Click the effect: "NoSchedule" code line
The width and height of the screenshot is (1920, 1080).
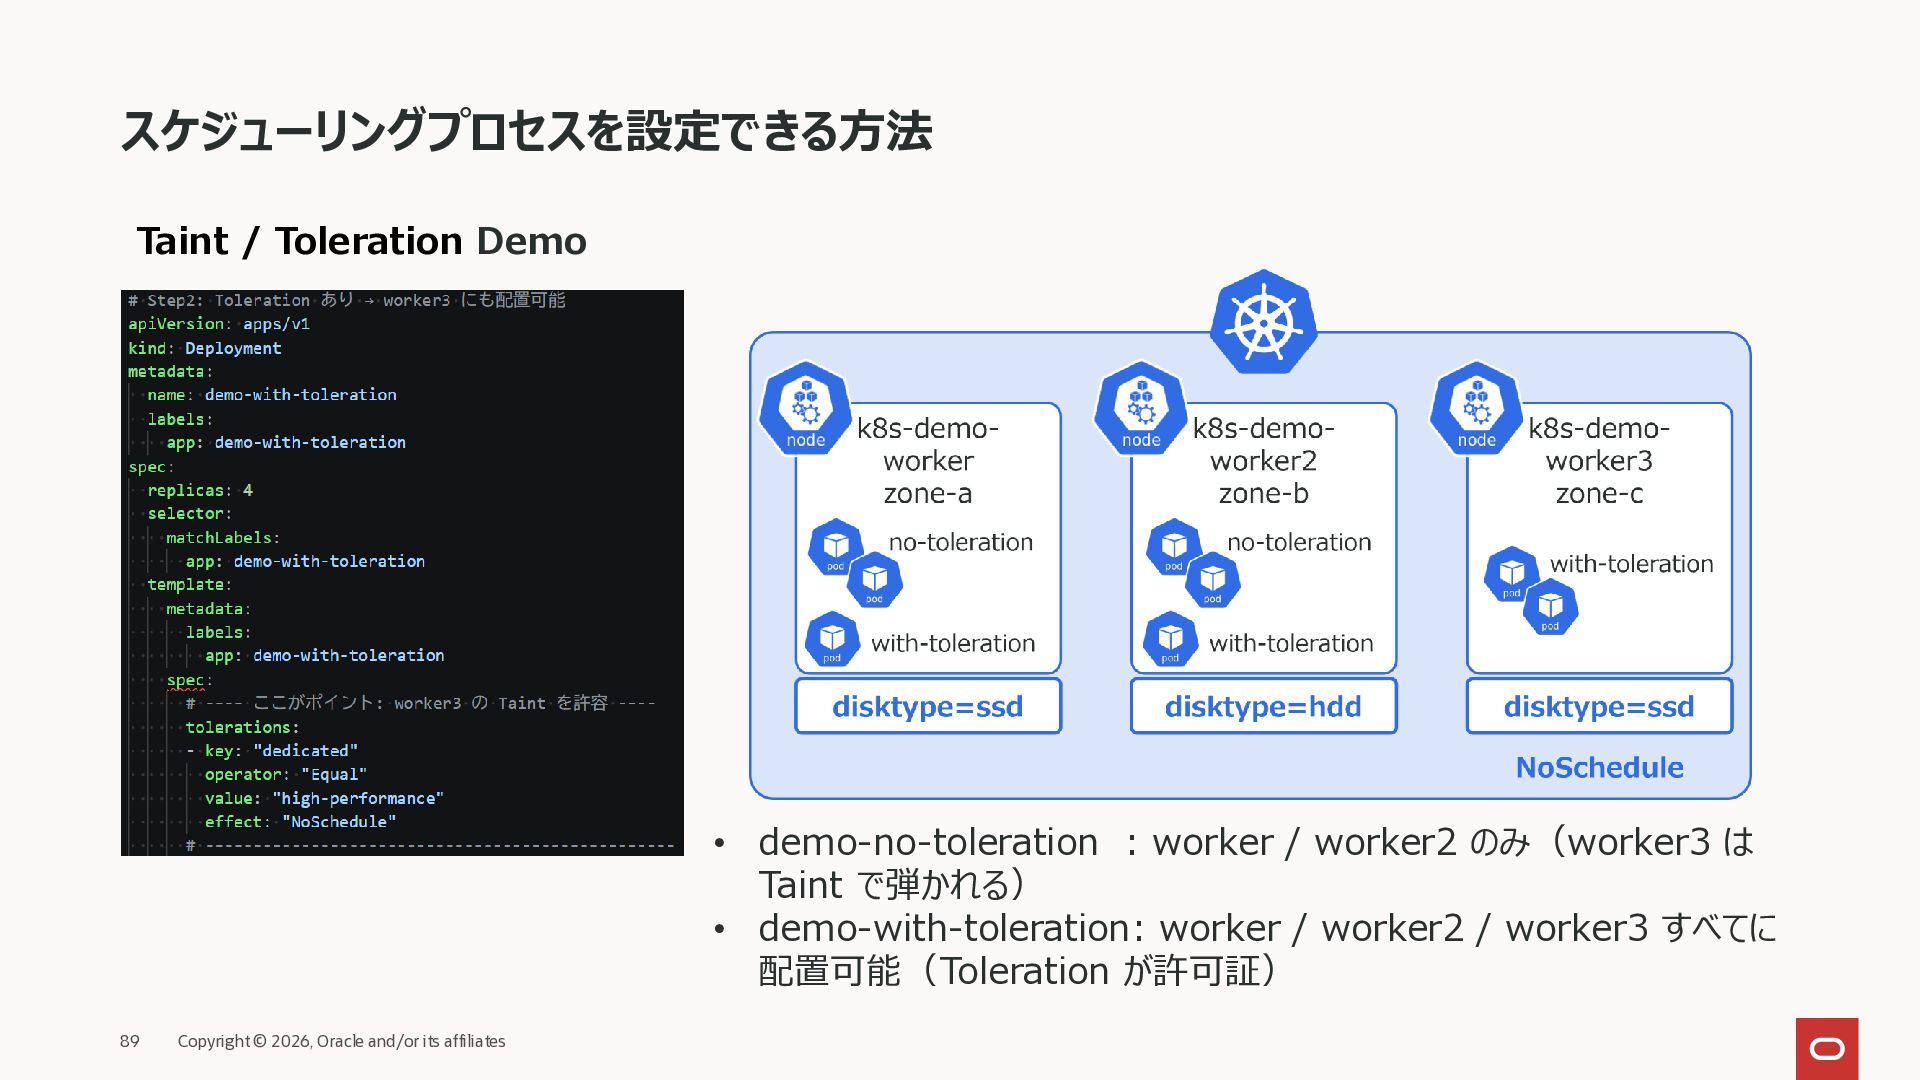(x=300, y=821)
